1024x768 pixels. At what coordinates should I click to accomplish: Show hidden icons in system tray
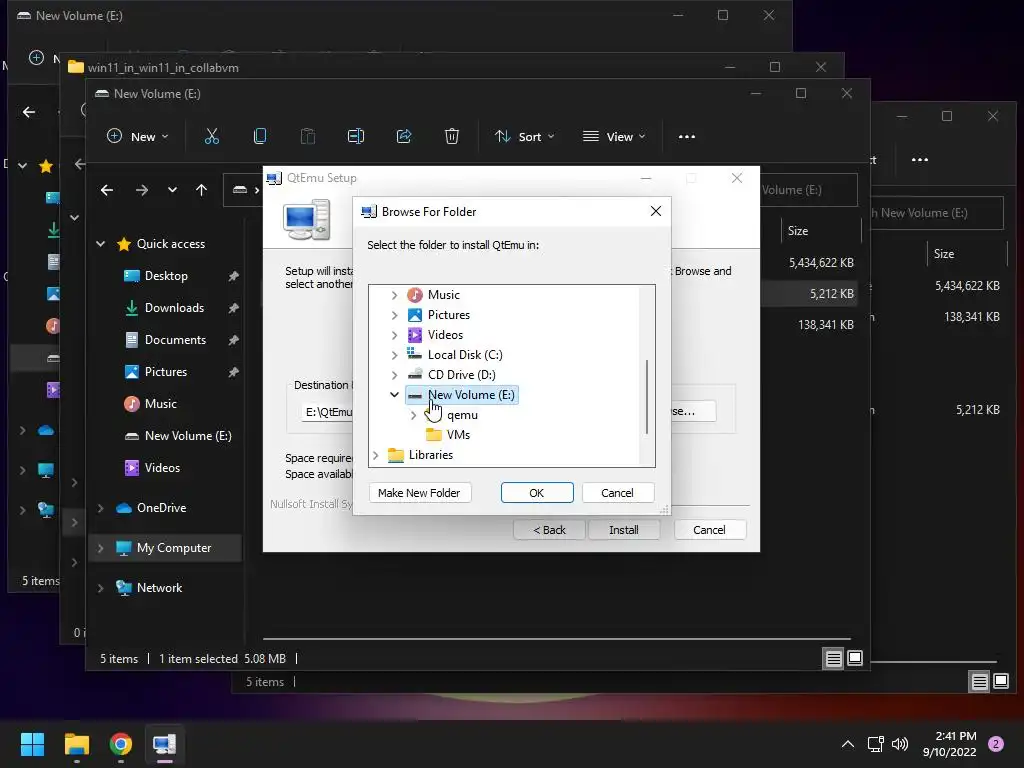click(848, 744)
